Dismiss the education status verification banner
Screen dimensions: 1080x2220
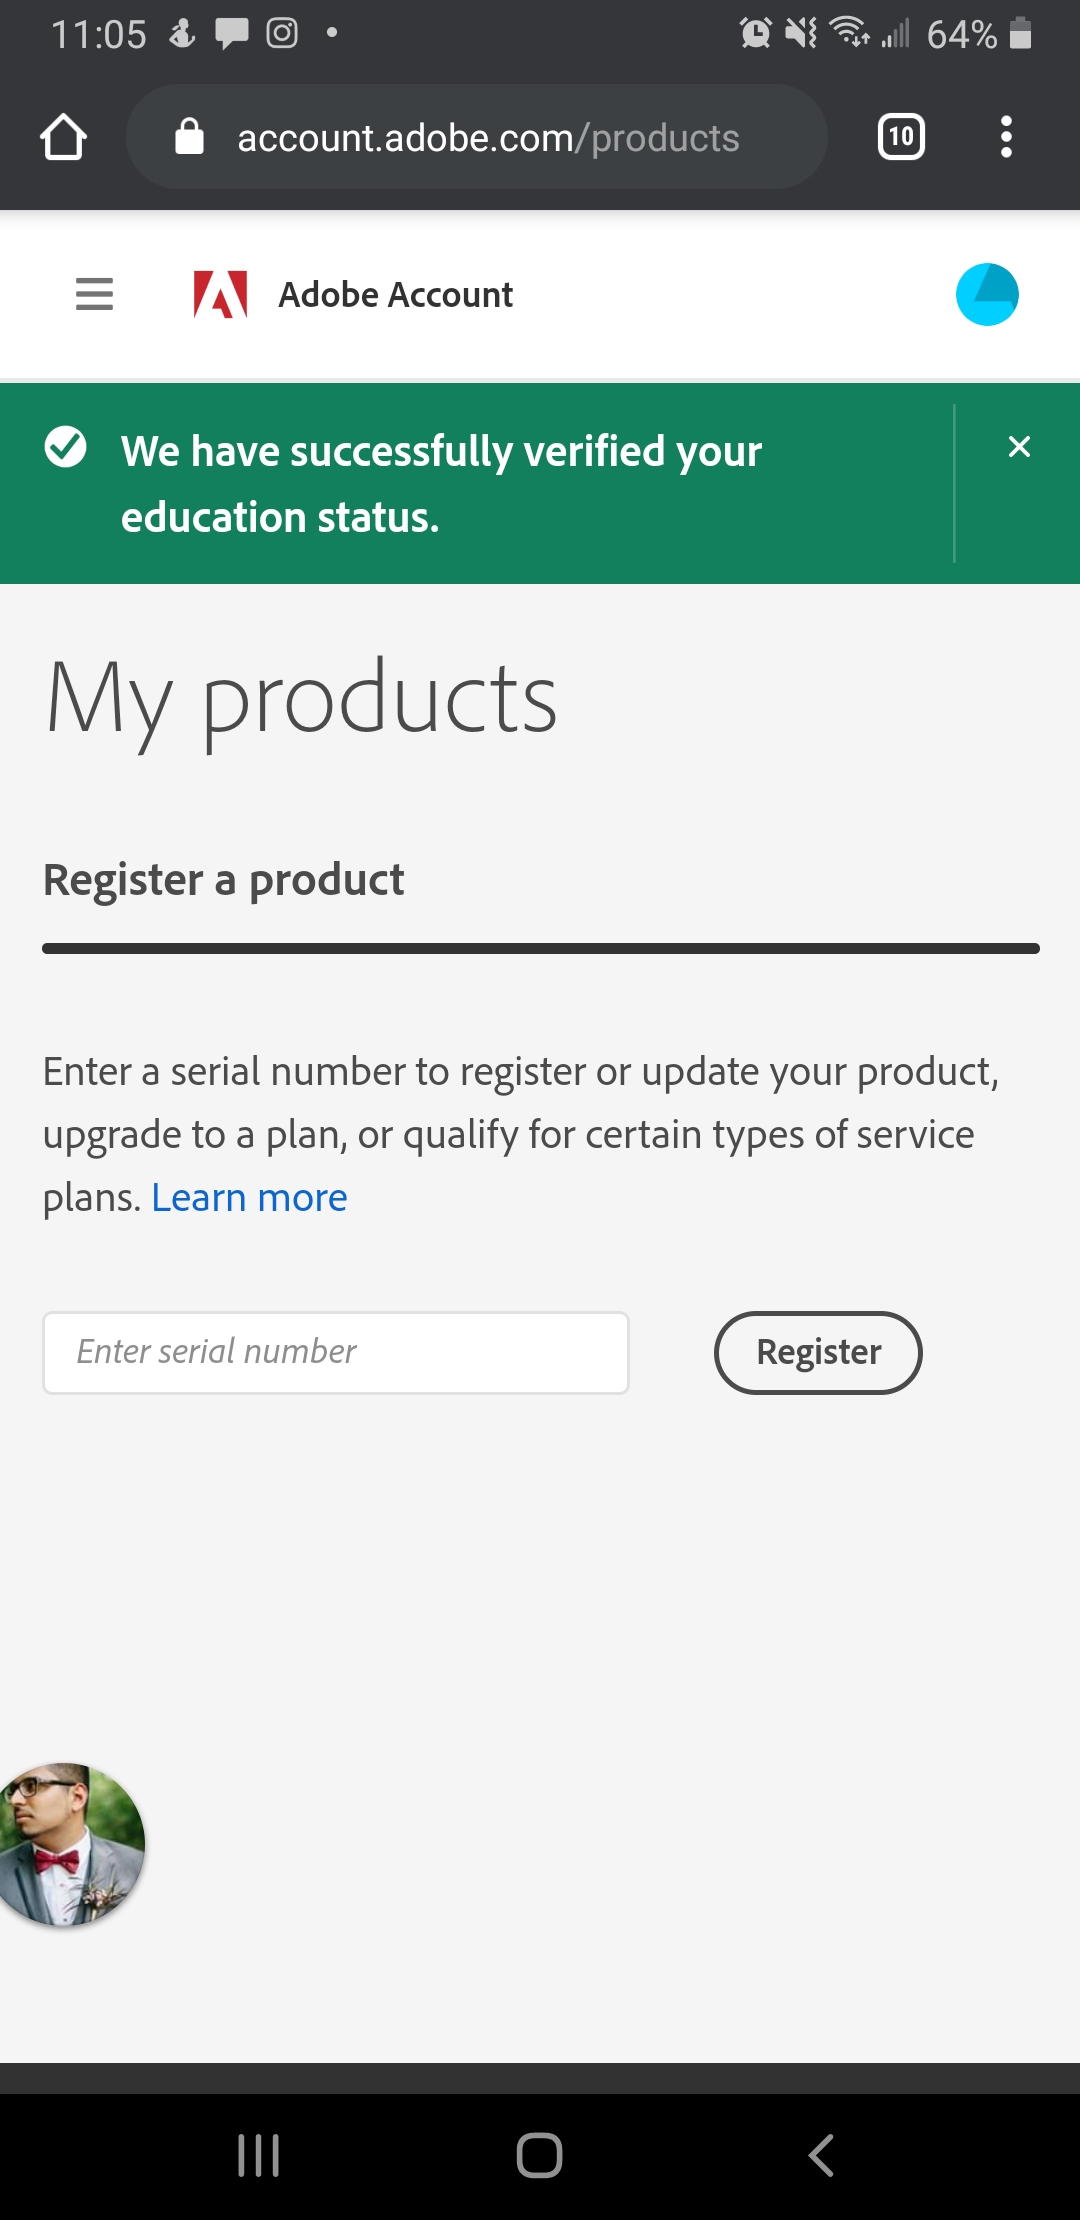pyautogui.click(x=1019, y=447)
